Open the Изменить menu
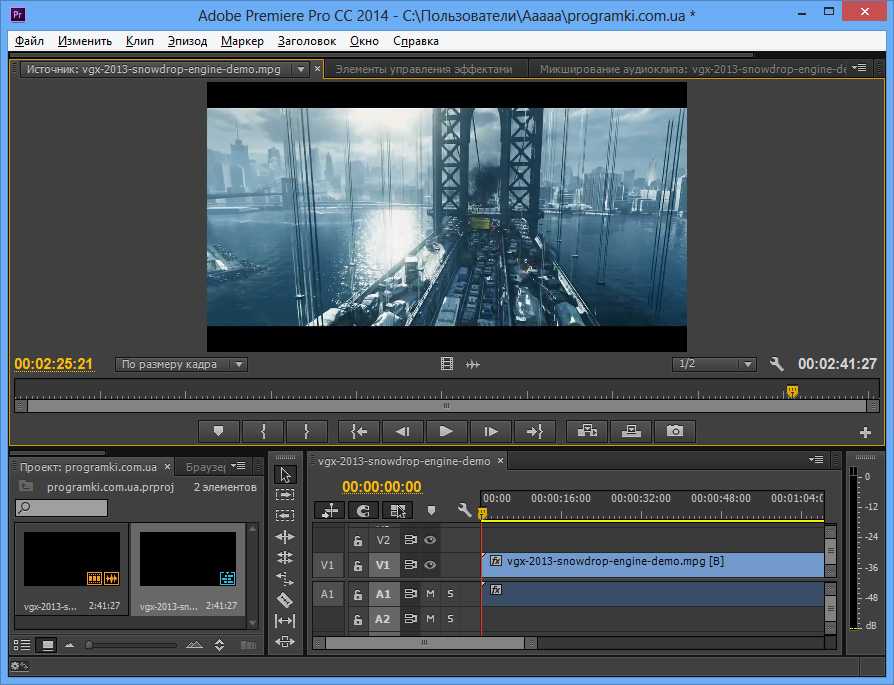 pyautogui.click(x=85, y=41)
